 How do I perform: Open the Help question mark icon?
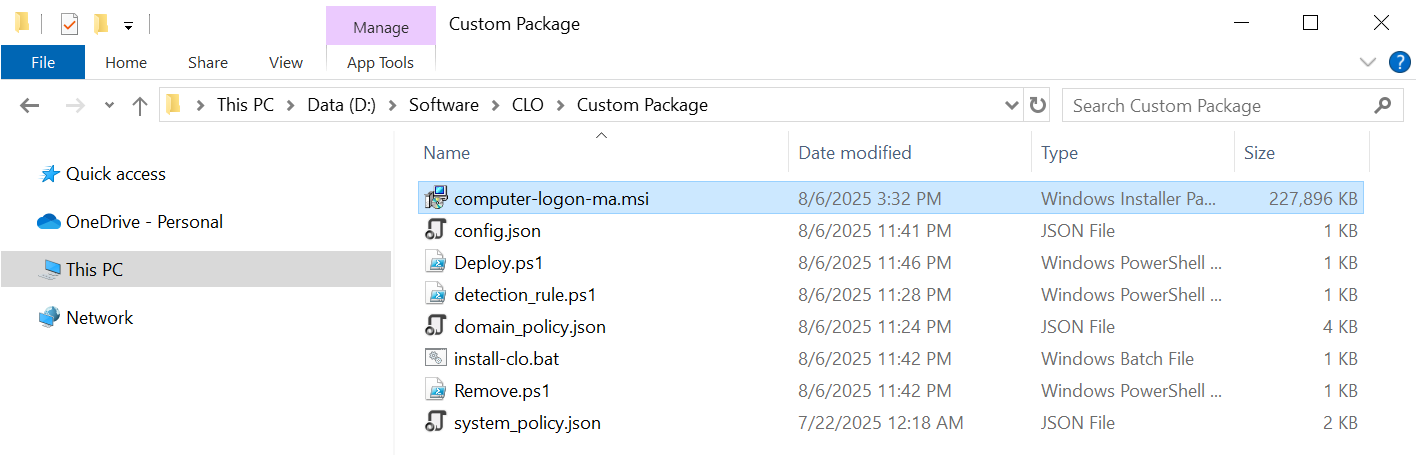(x=1400, y=62)
